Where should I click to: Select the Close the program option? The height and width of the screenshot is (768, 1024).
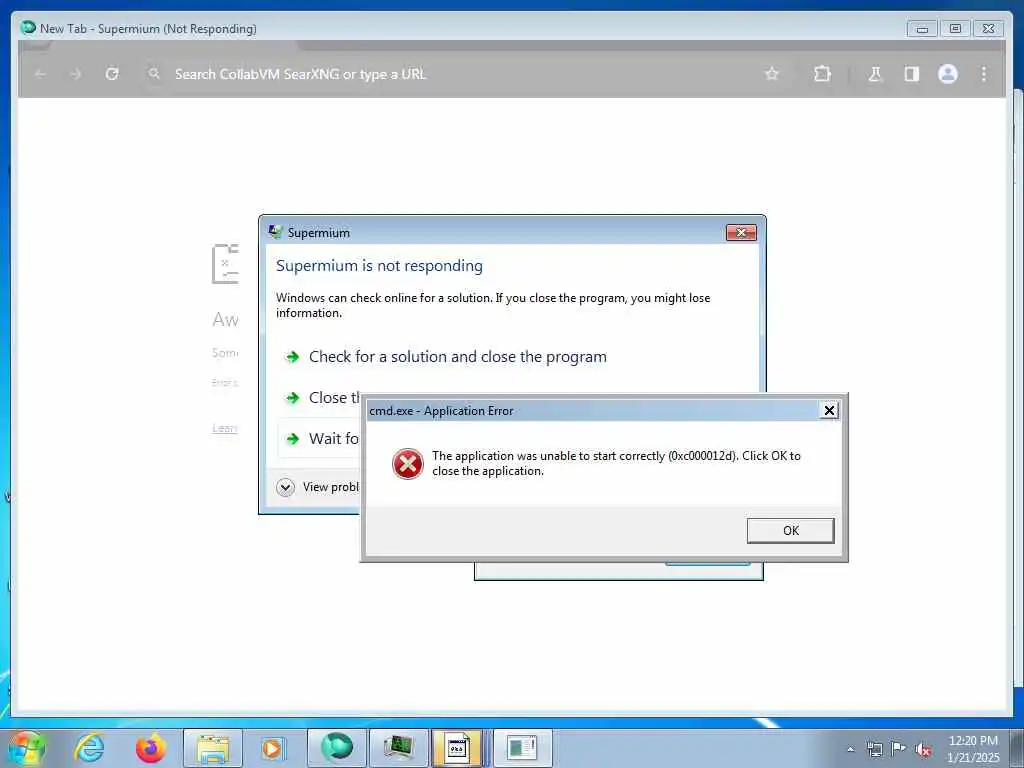tap(321, 398)
